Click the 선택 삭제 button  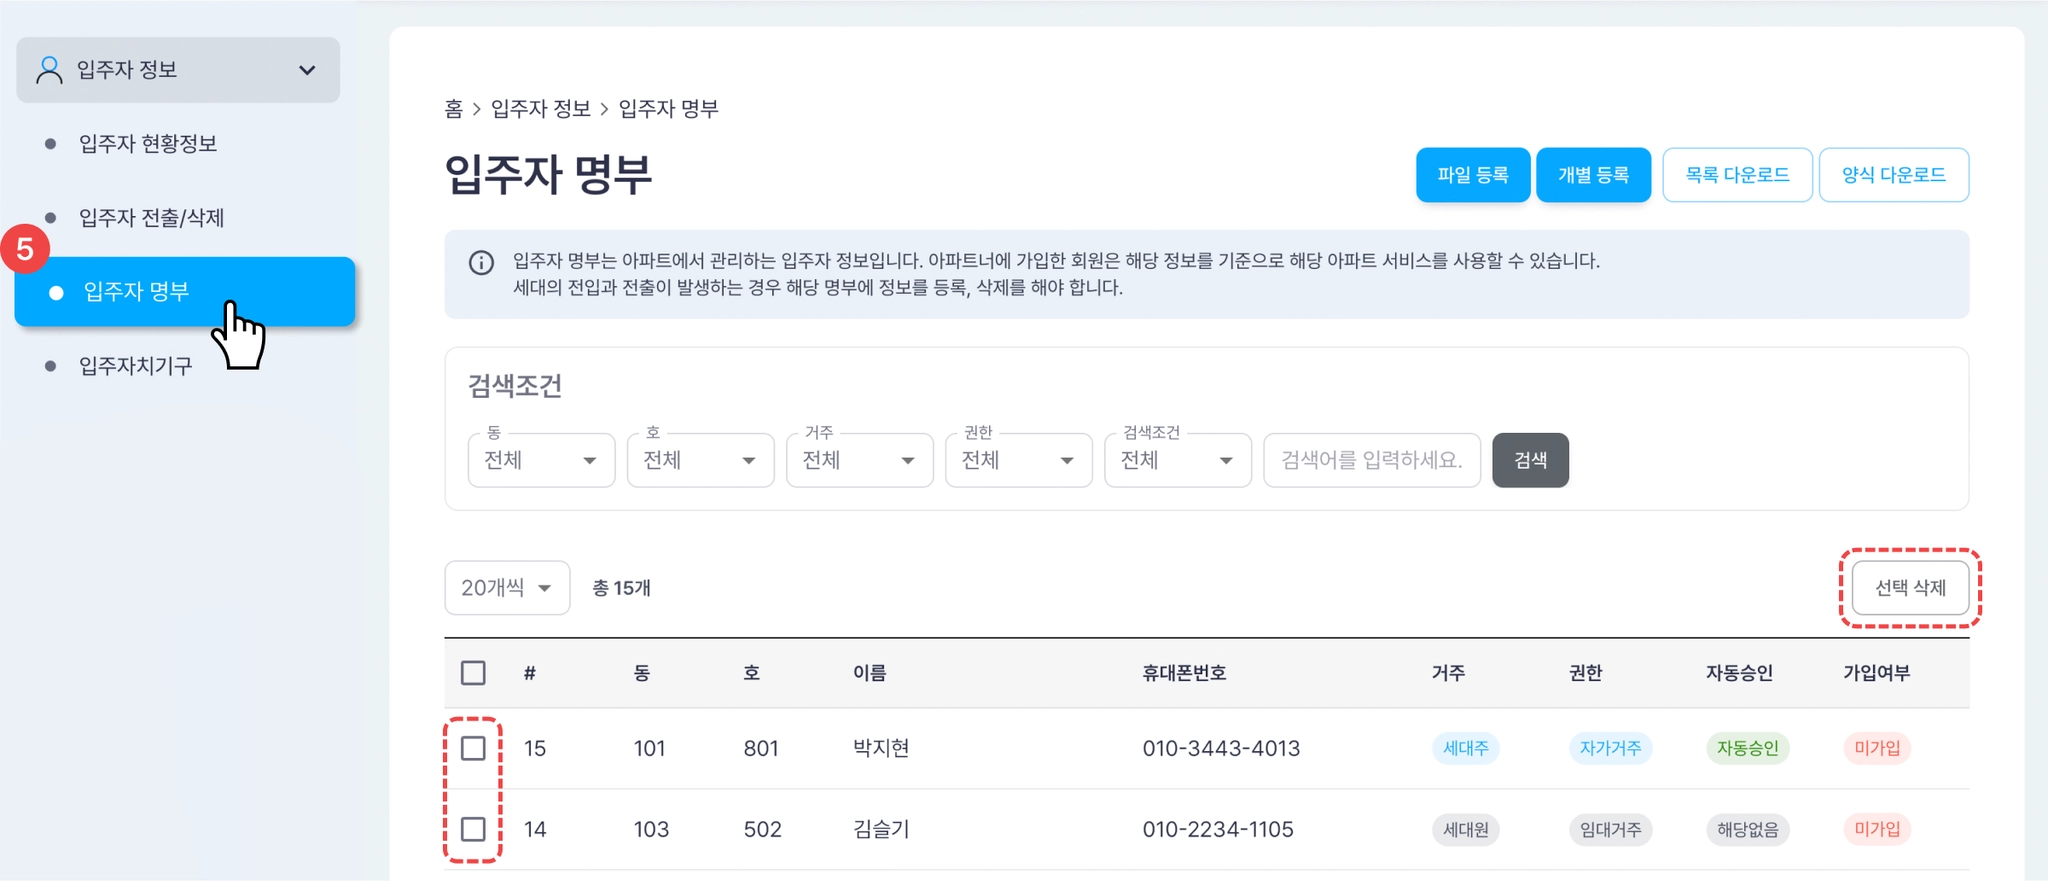point(1910,588)
